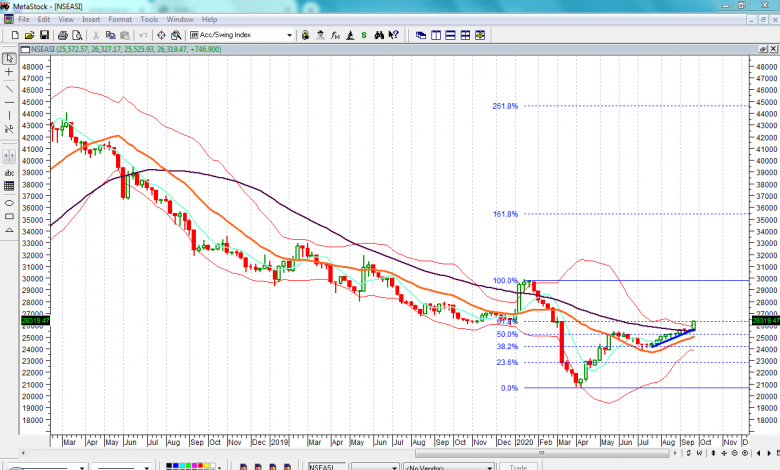Image resolution: width=780 pixels, height=470 pixels.
Task: Select the triangle drawing tool
Action: point(9,230)
